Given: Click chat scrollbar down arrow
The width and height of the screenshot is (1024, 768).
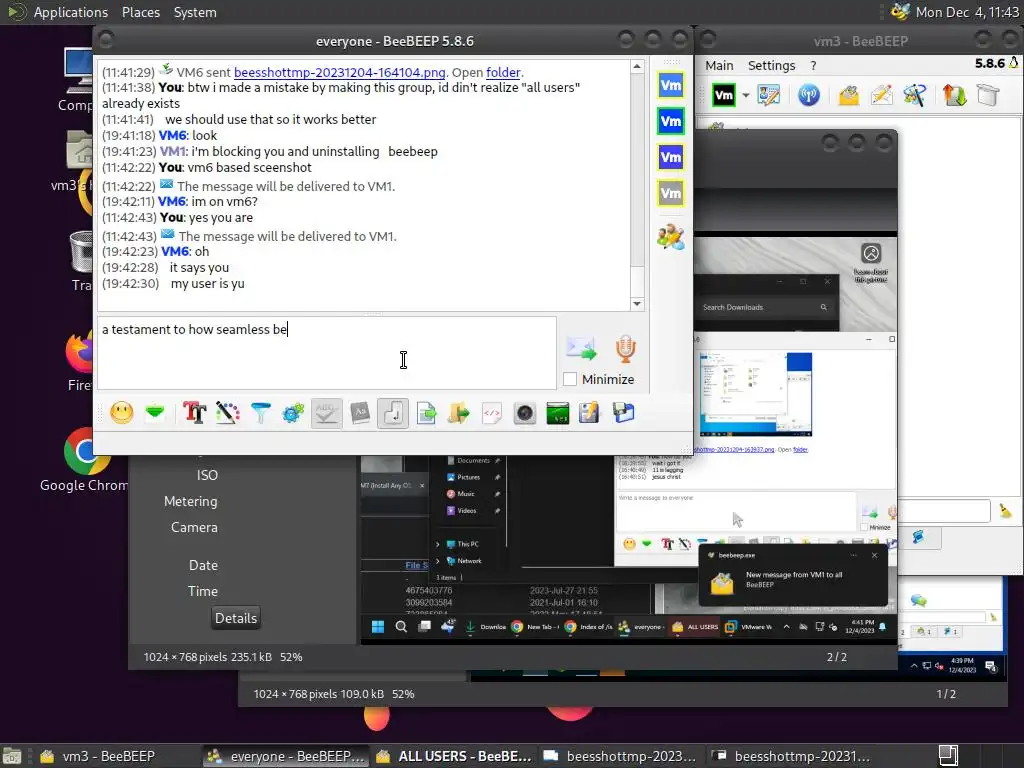Looking at the screenshot, I should 637,304.
